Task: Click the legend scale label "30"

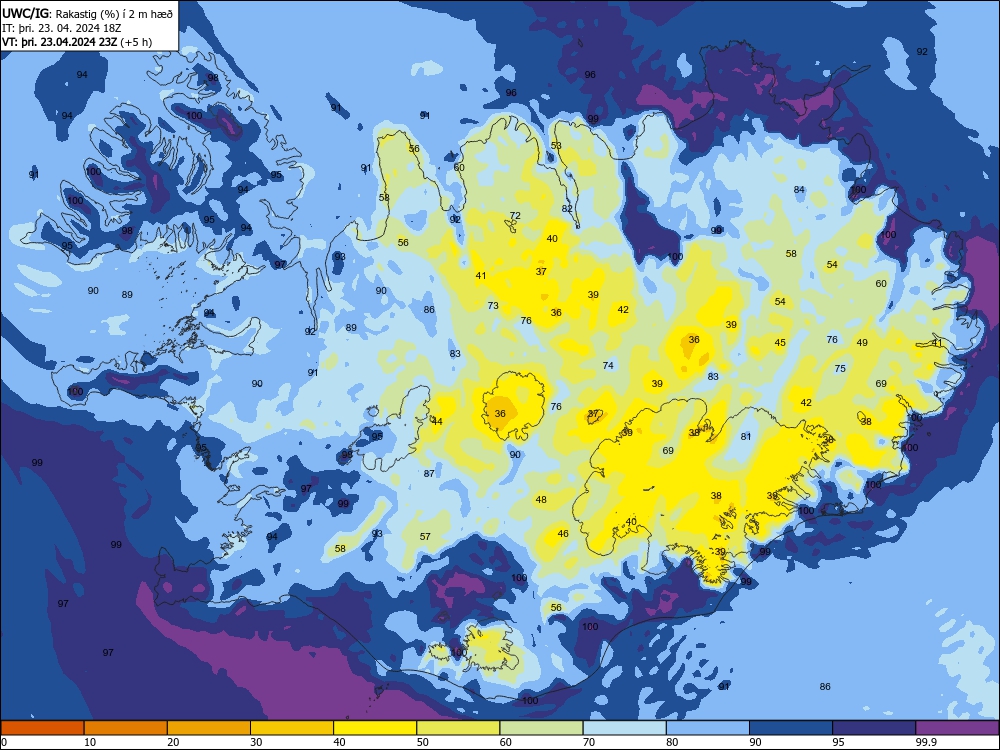Action: [x=256, y=742]
